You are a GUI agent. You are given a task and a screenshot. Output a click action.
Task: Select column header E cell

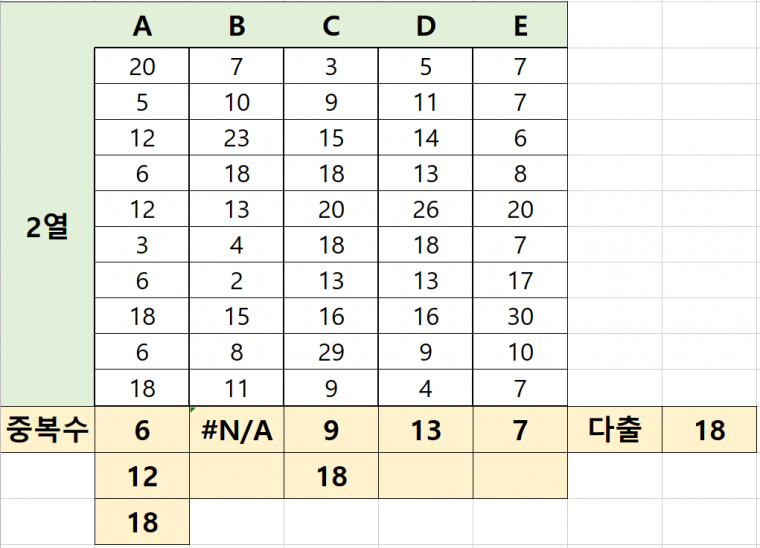pyautogui.click(x=520, y=25)
